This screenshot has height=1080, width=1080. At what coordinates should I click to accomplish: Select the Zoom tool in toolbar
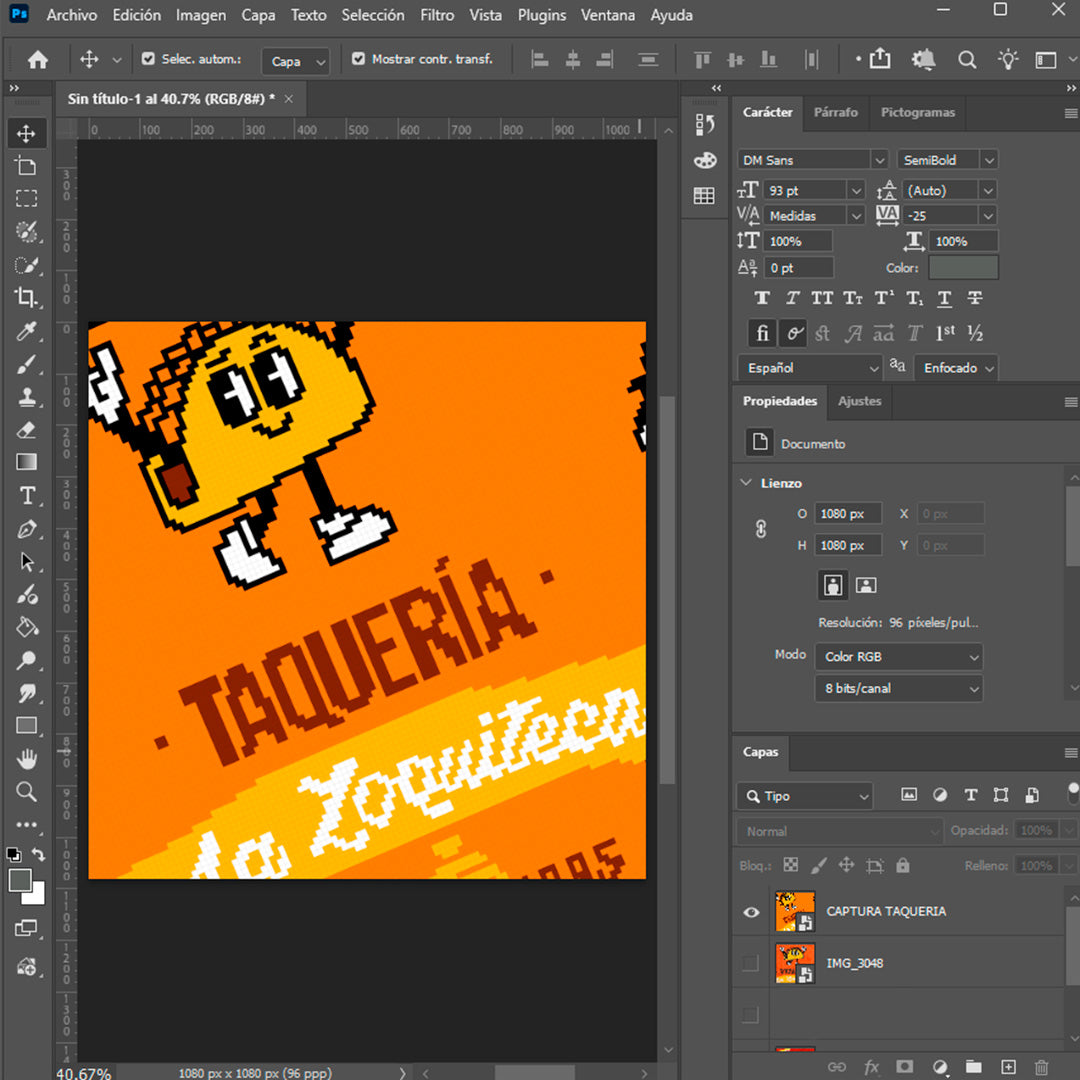(26, 792)
